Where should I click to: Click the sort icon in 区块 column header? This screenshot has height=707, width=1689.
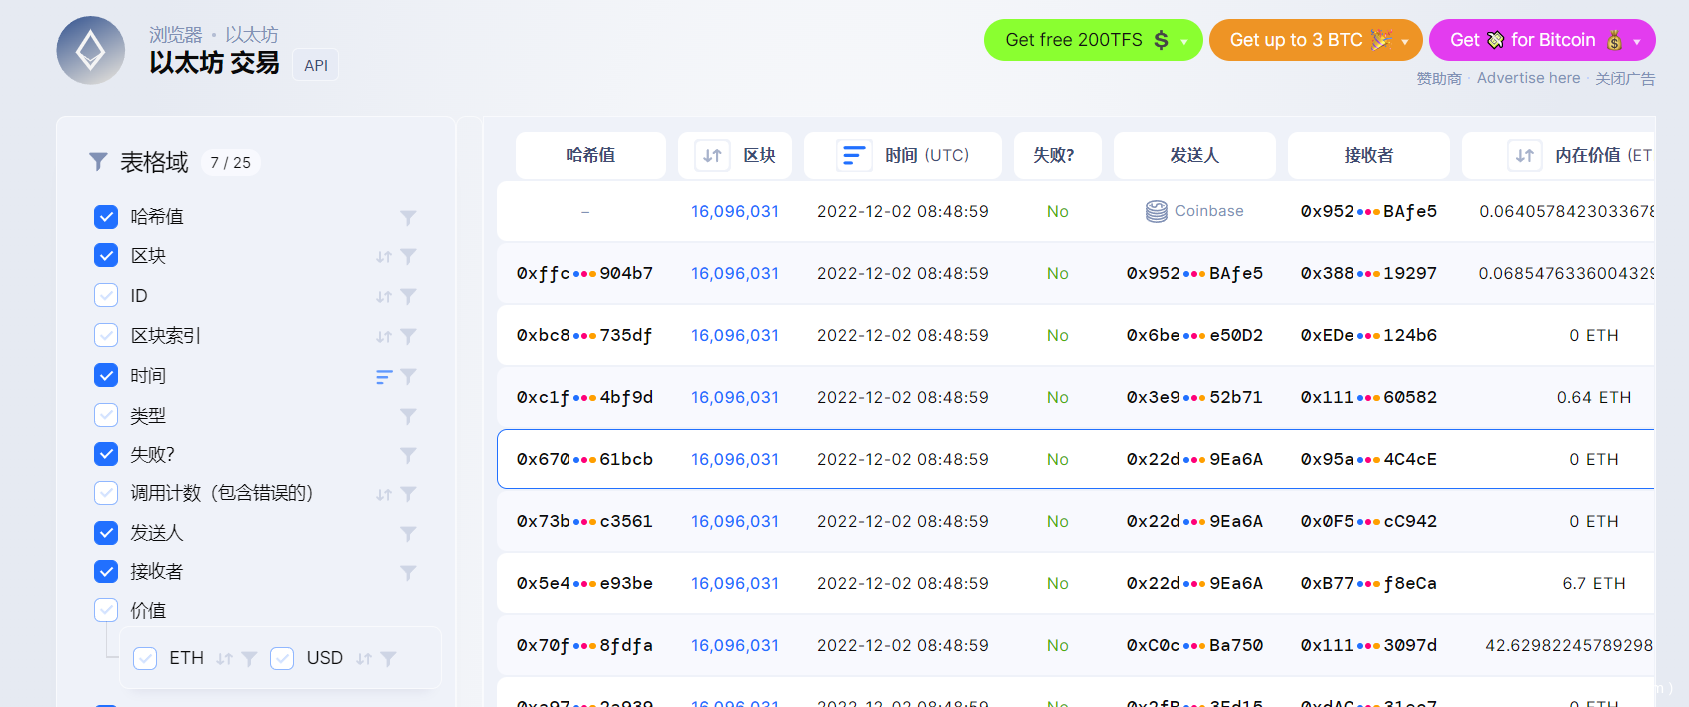[x=712, y=155]
